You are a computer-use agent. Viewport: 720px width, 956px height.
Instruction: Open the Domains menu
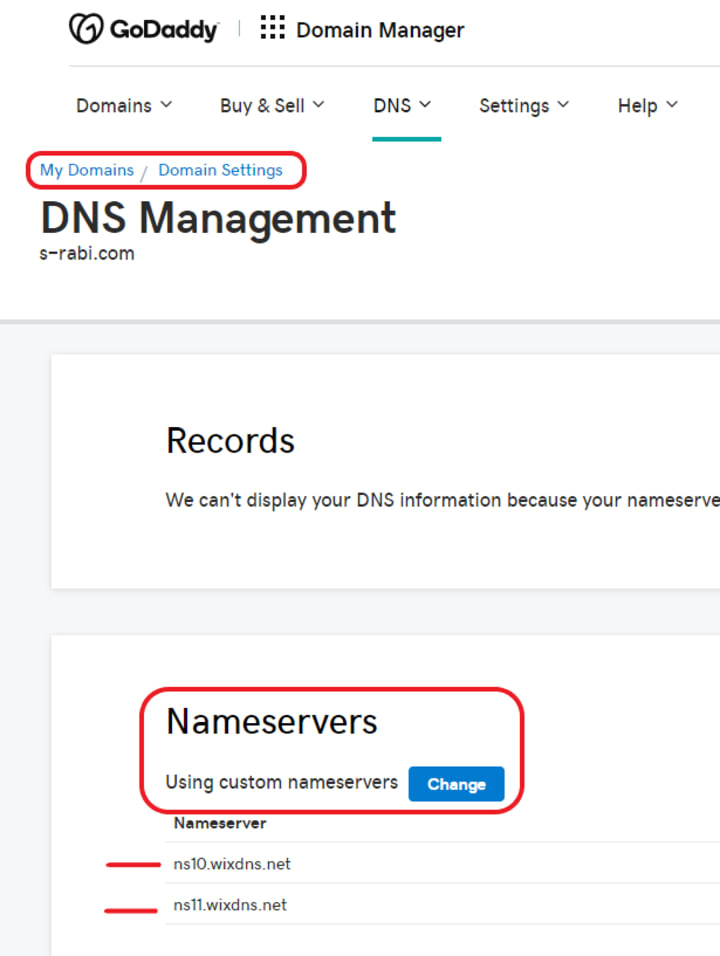tap(124, 105)
